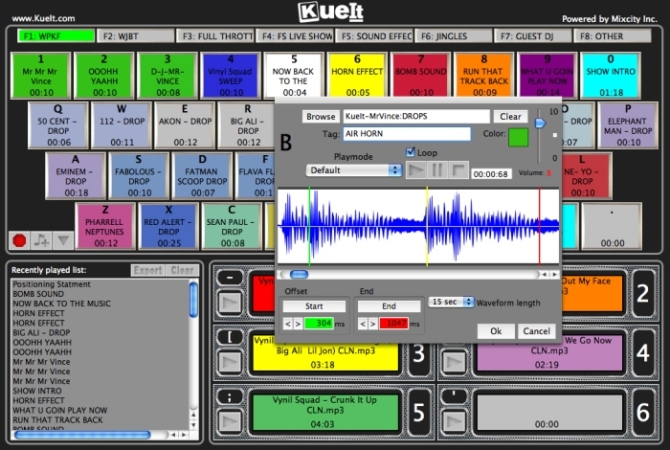Click recently played list scroll down arrow
Viewport: 670px width, 450px height.
194,425
